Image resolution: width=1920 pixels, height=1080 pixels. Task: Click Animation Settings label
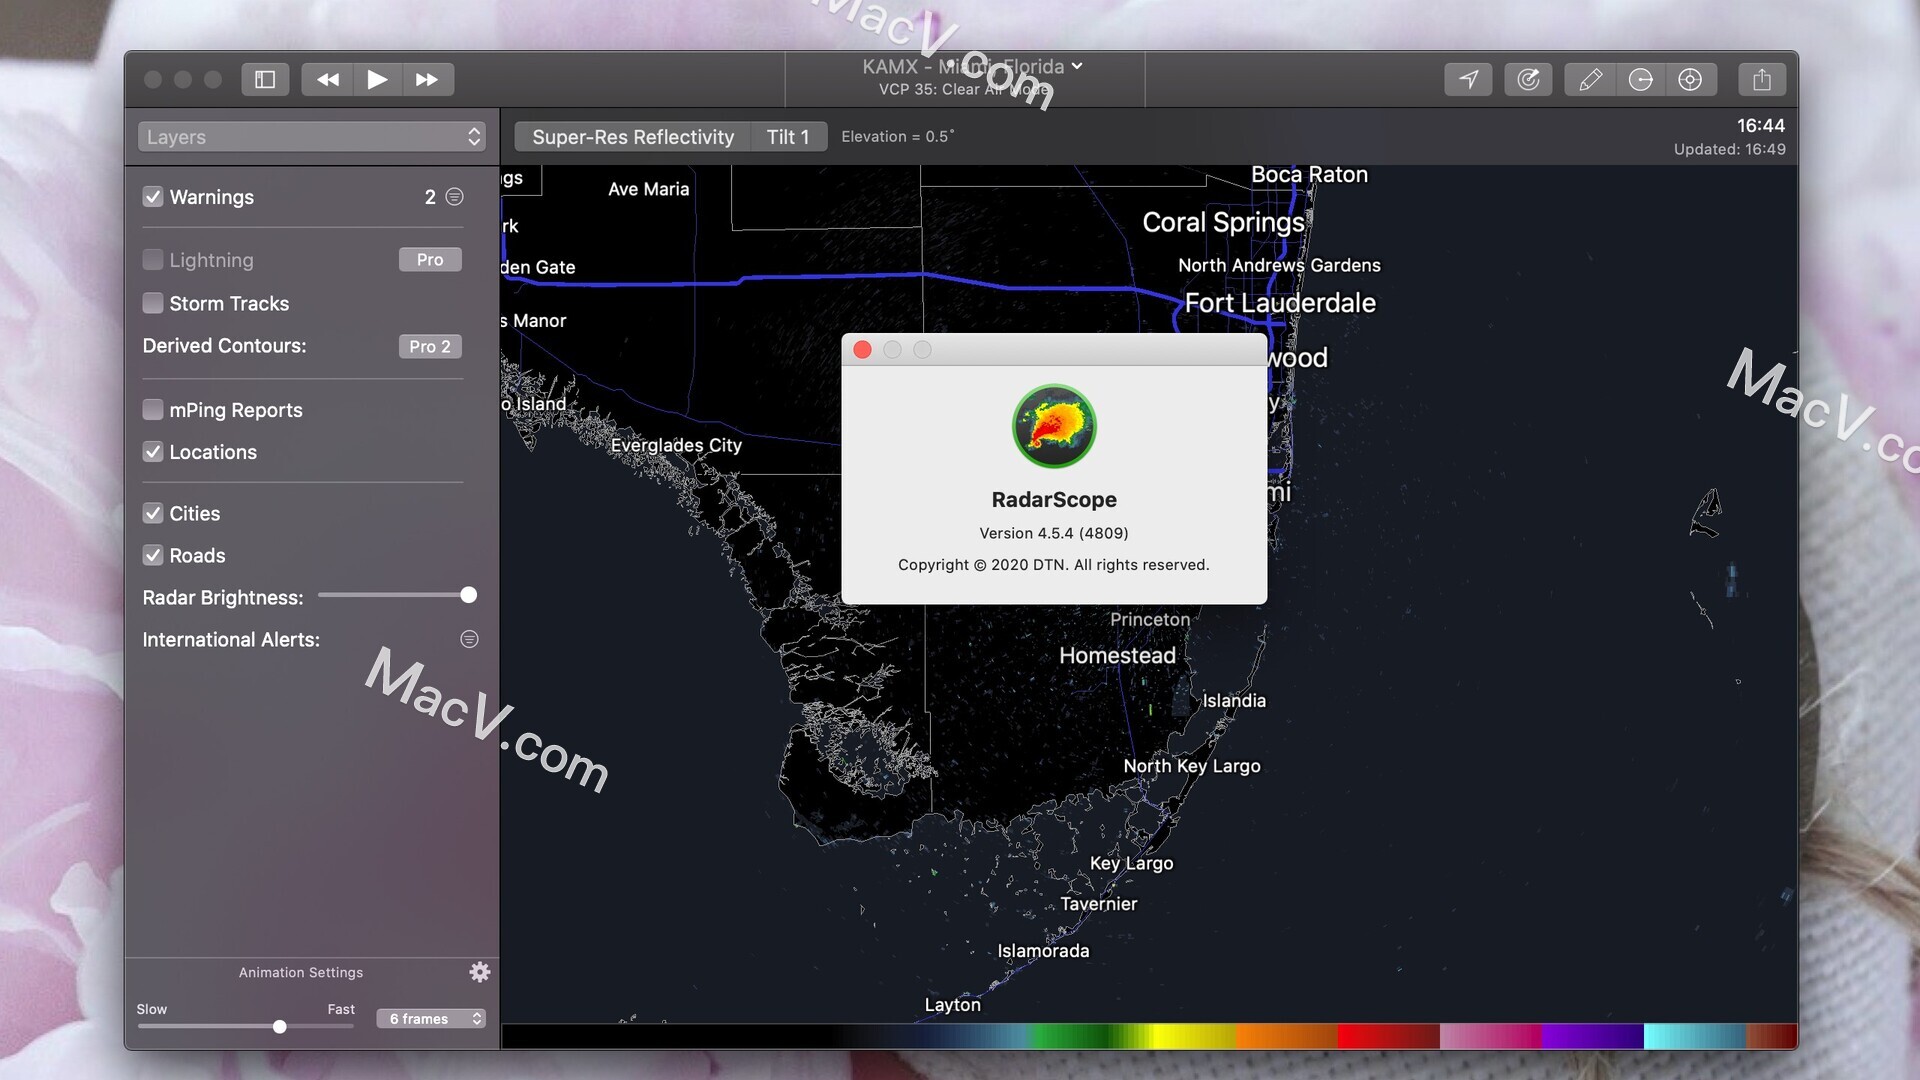tap(301, 972)
